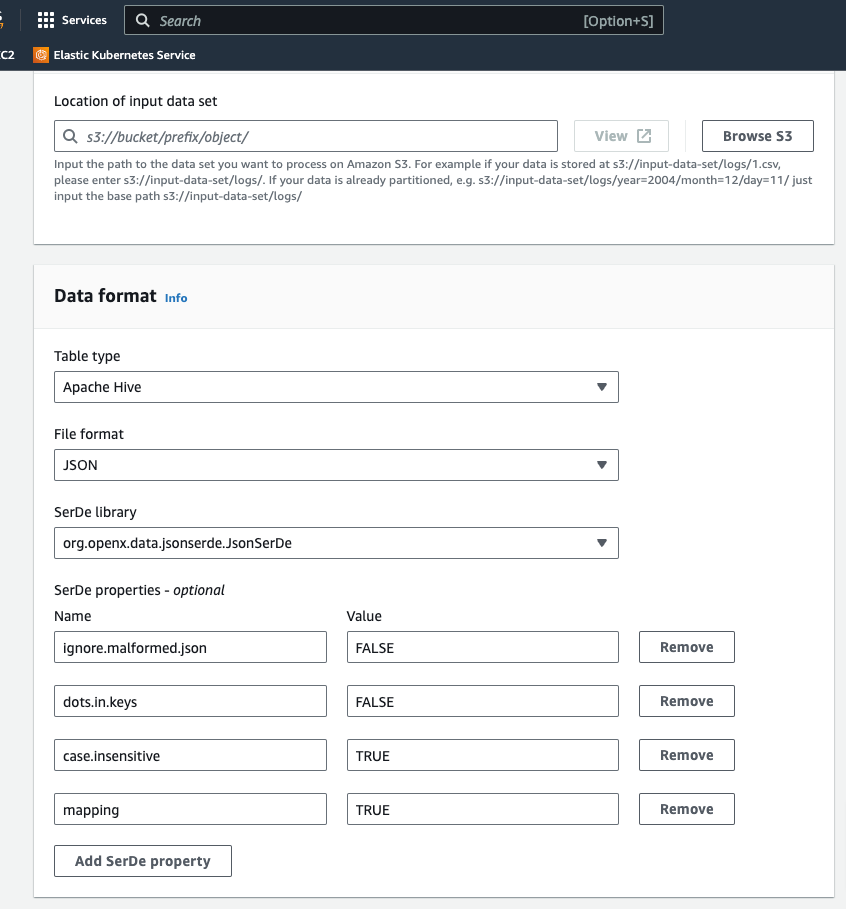
Task: Remove the mapping property
Action: [686, 809]
